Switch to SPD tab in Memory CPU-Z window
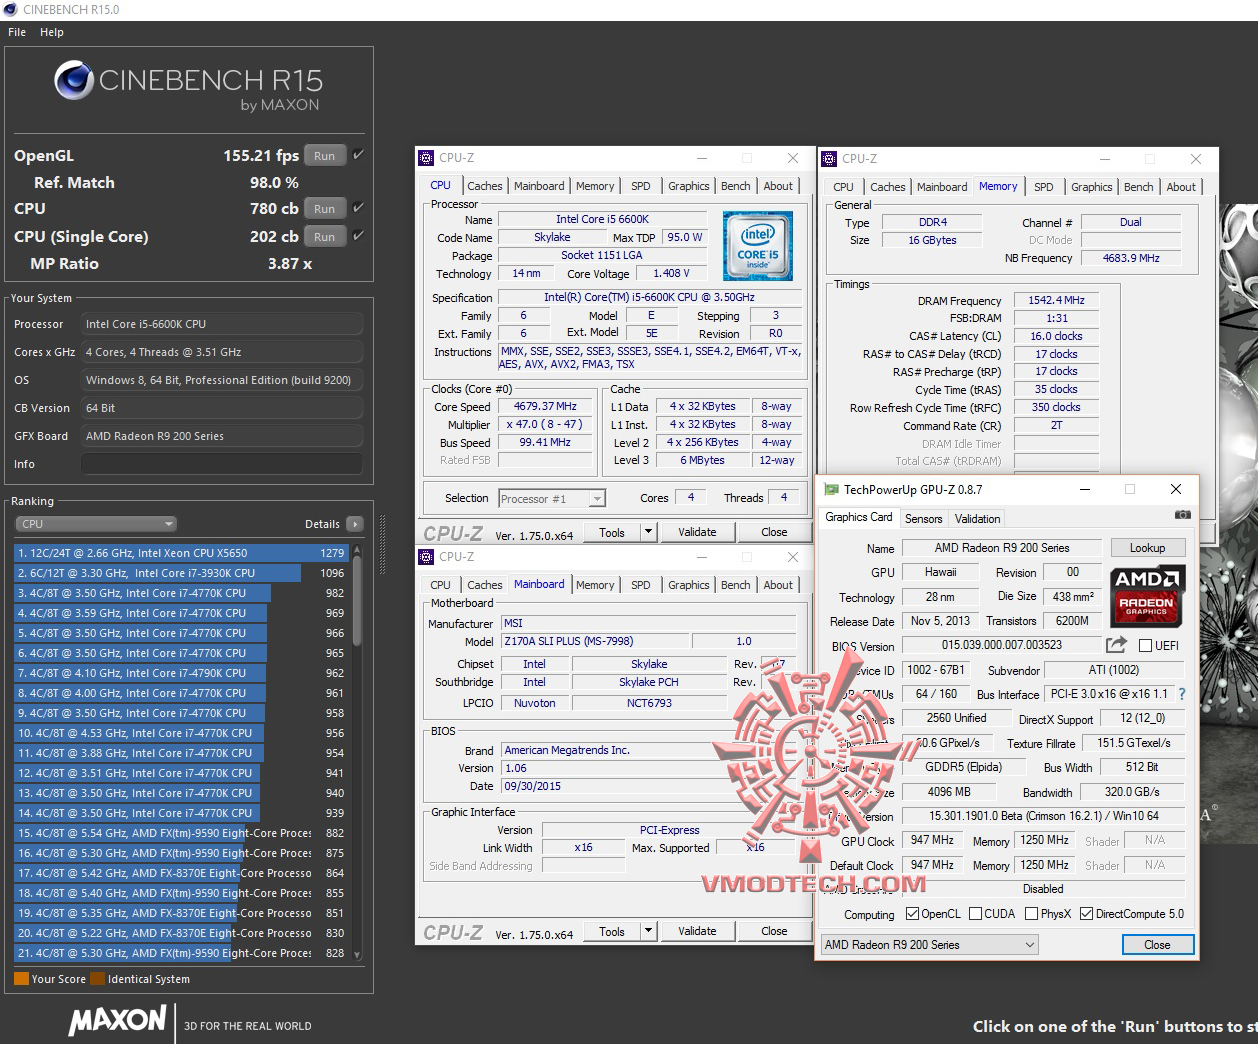The height and width of the screenshot is (1044, 1258). point(1044,187)
